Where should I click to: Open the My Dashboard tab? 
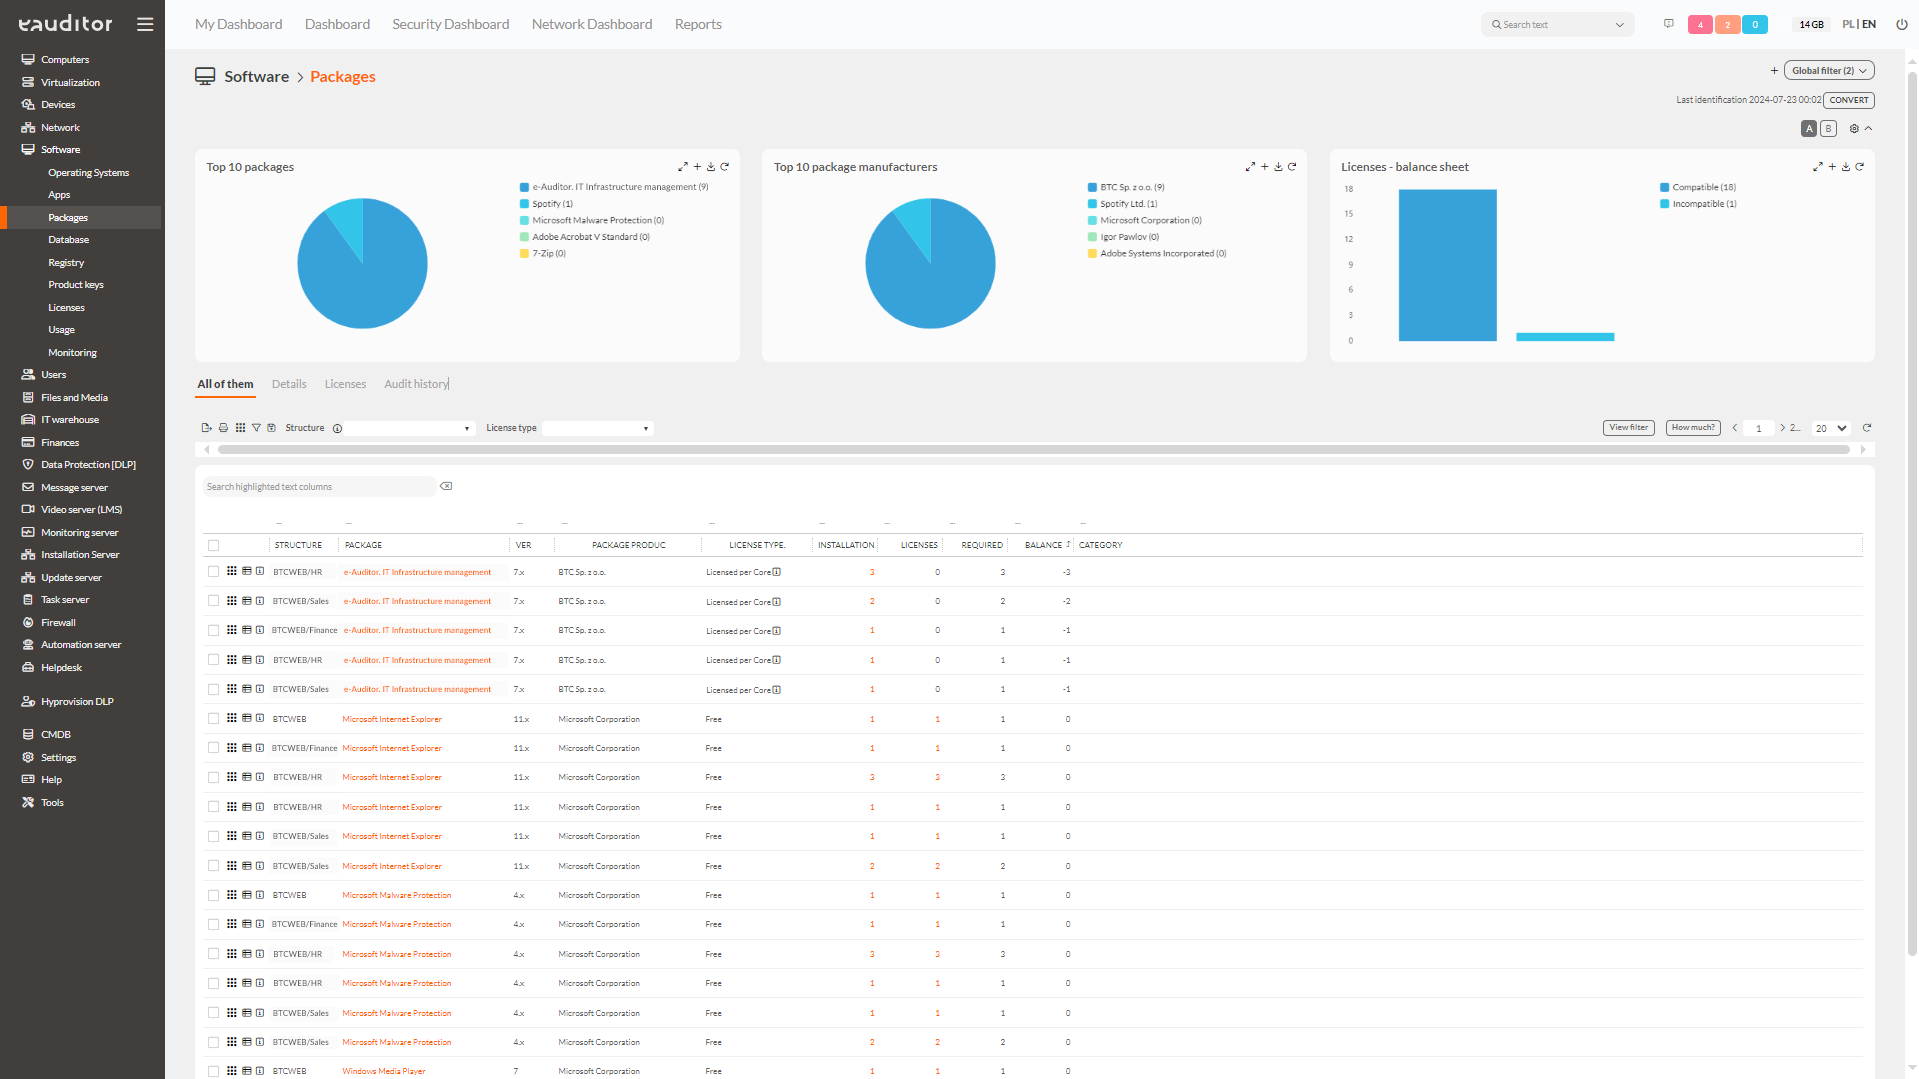[x=238, y=24]
